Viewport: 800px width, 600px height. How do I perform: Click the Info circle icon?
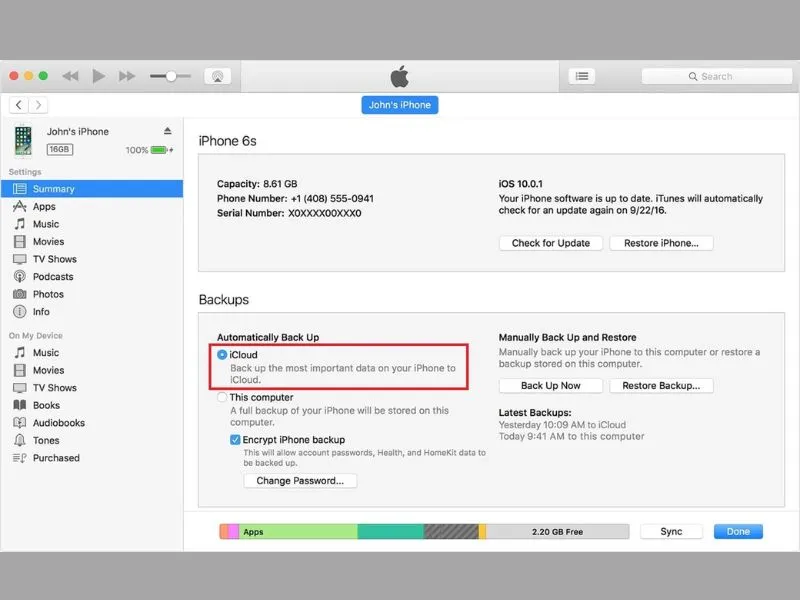click(x=19, y=312)
